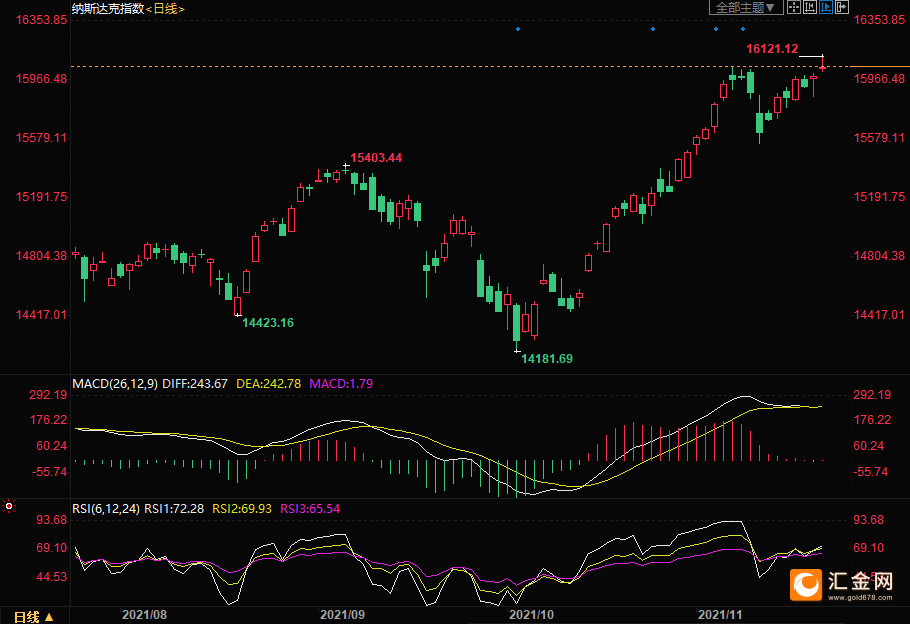Click the yellow RSI2:69.93 value
This screenshot has height=624, width=910.
242,508
